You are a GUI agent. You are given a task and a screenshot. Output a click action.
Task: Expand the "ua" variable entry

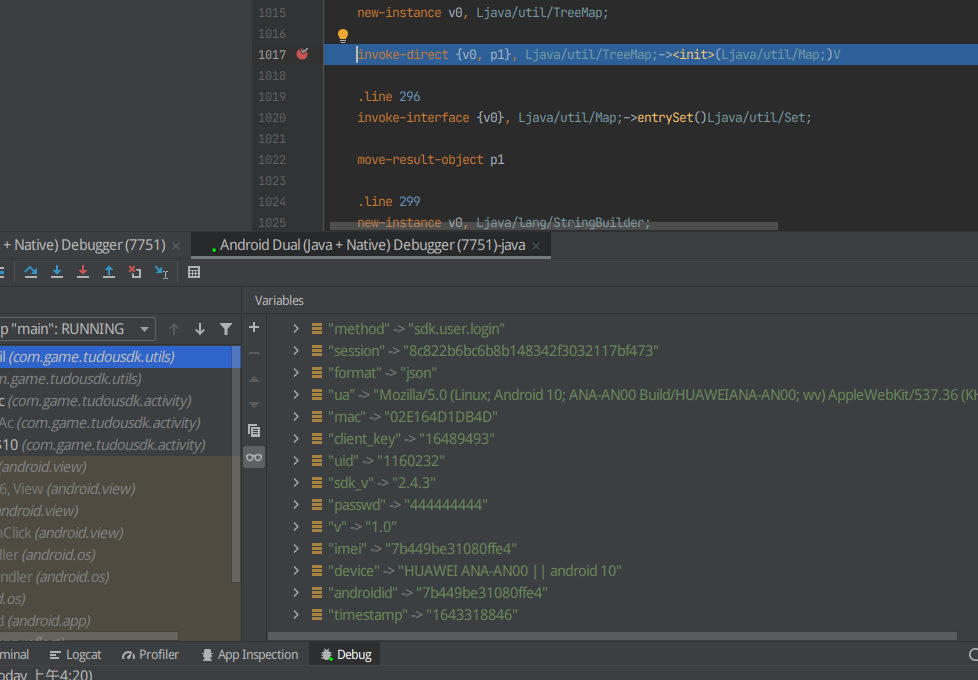coord(296,394)
